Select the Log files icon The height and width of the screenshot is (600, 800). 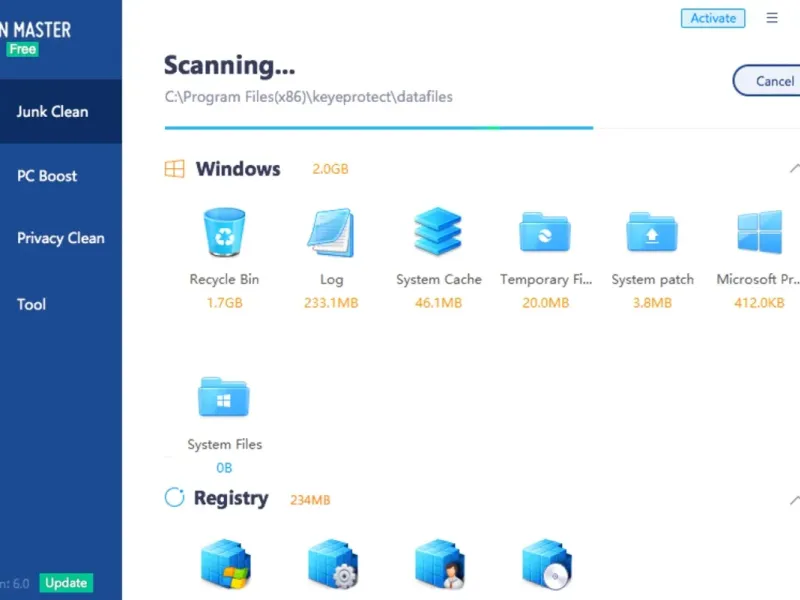pyautogui.click(x=331, y=232)
